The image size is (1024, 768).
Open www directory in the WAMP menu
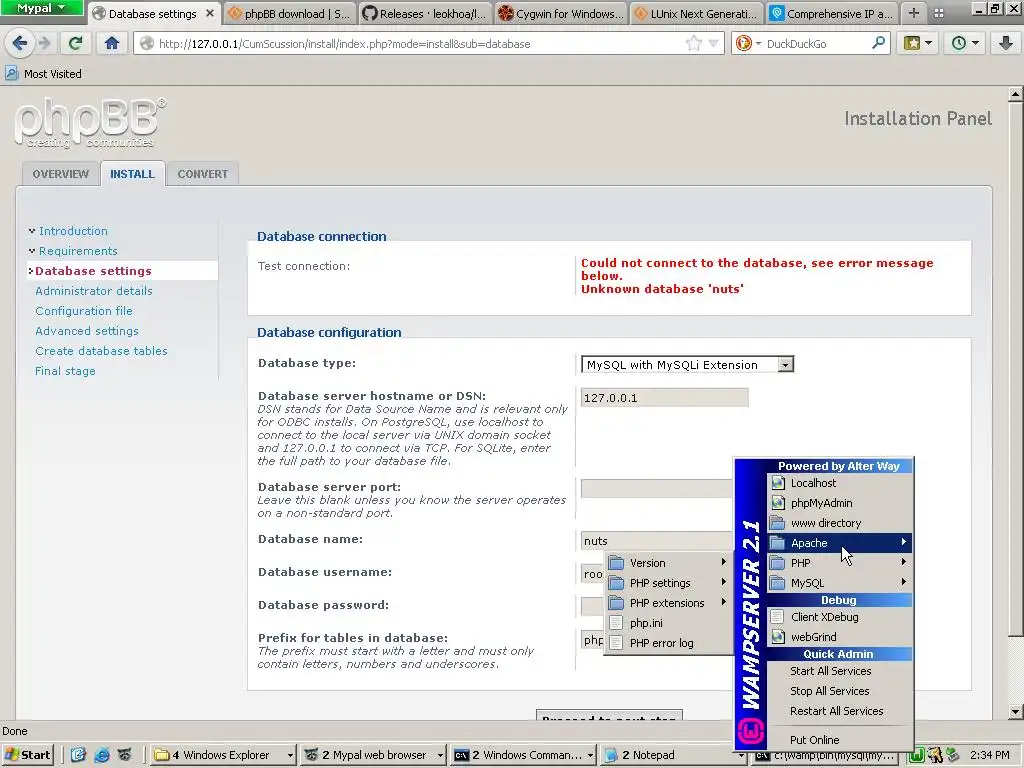[x=839, y=523]
